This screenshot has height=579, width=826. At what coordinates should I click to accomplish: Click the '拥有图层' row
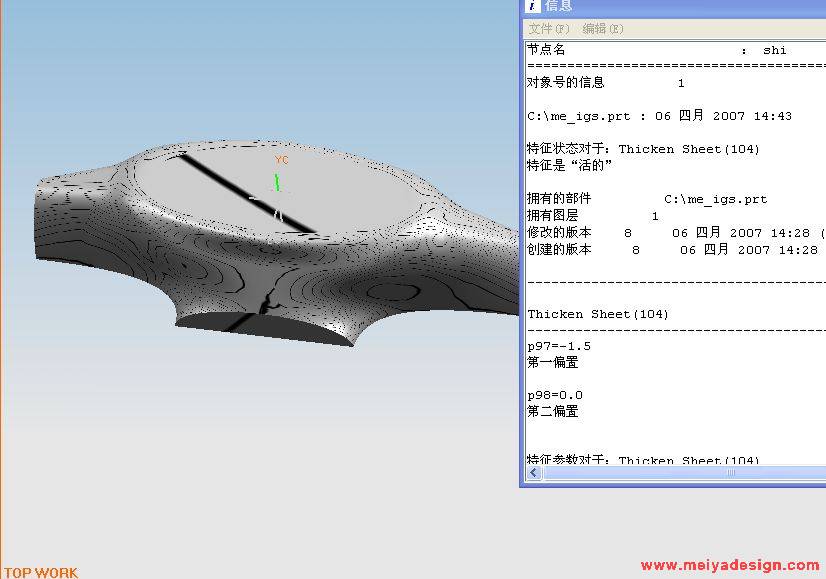point(593,215)
